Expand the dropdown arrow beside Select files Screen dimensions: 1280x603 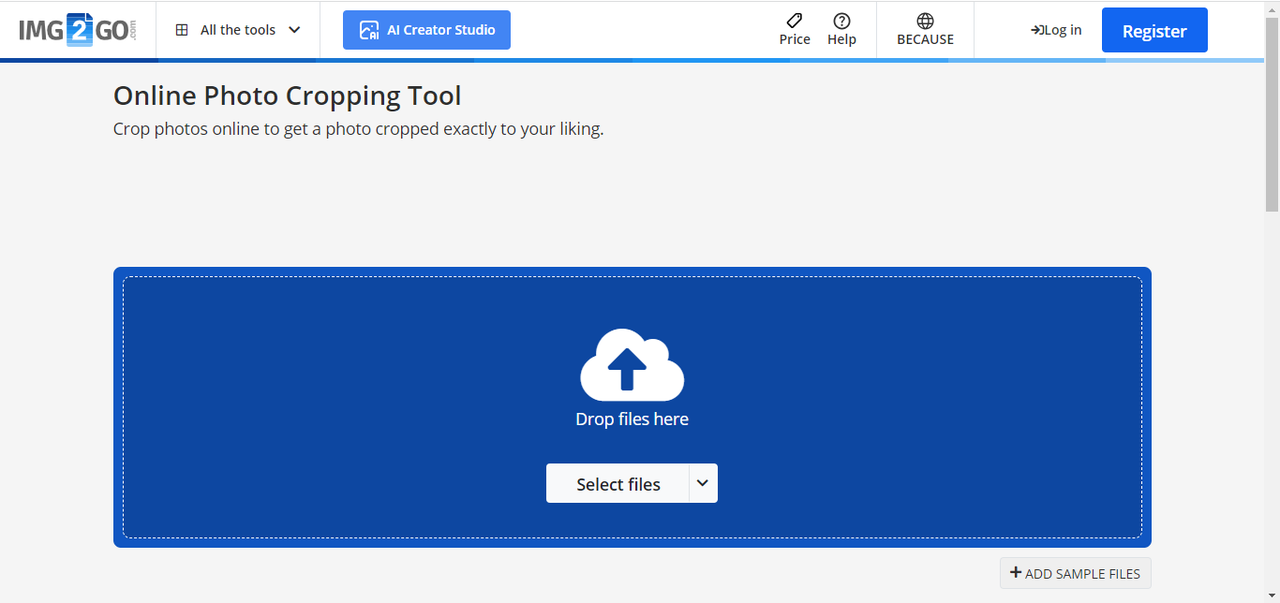[x=703, y=483]
